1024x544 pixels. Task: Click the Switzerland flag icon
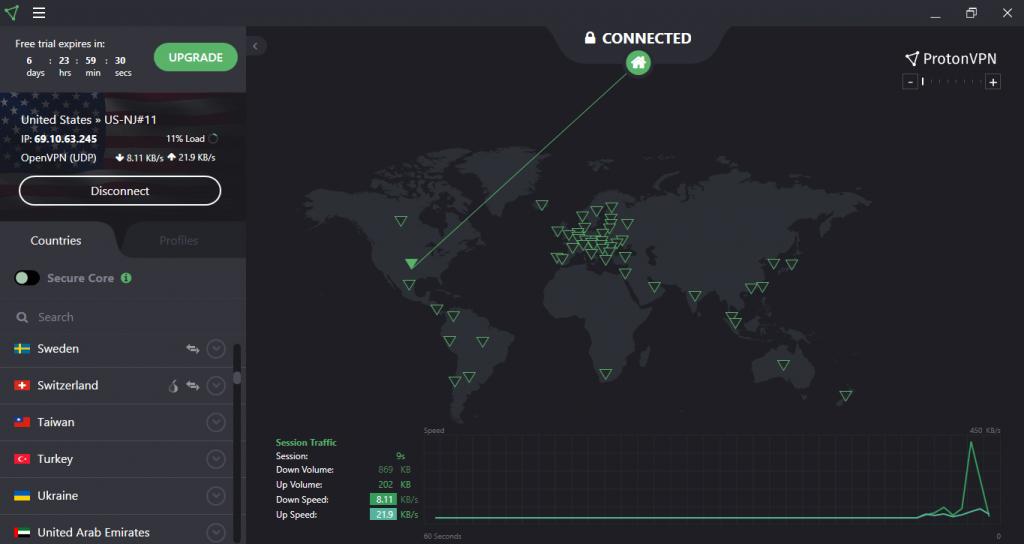click(x=22, y=385)
